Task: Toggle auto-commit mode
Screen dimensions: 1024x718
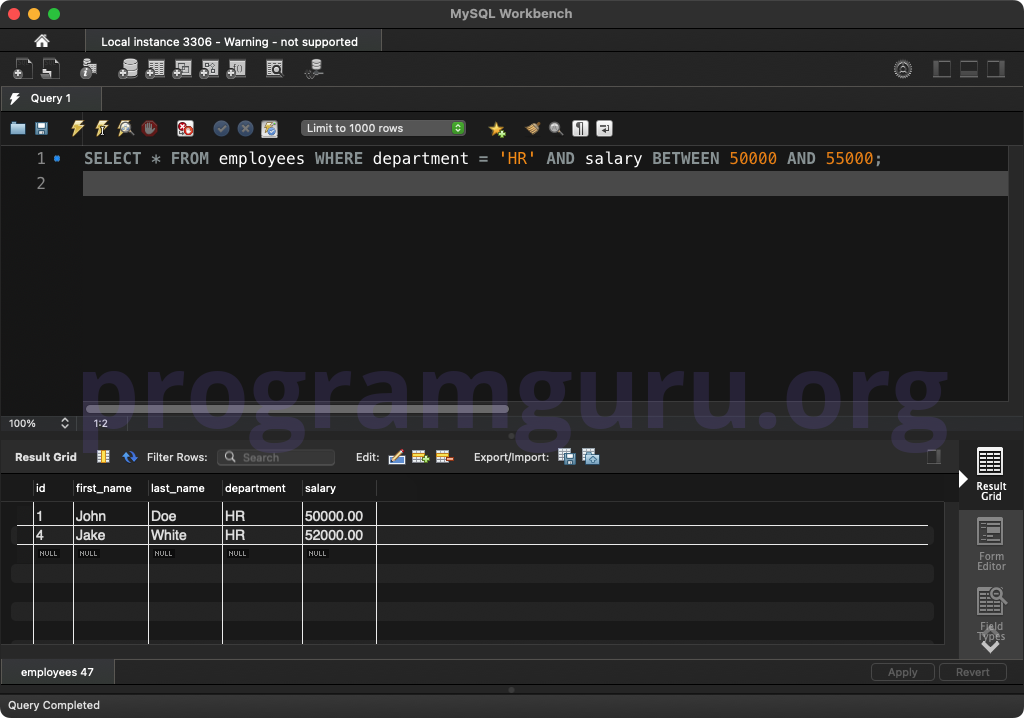Action: click(x=270, y=128)
